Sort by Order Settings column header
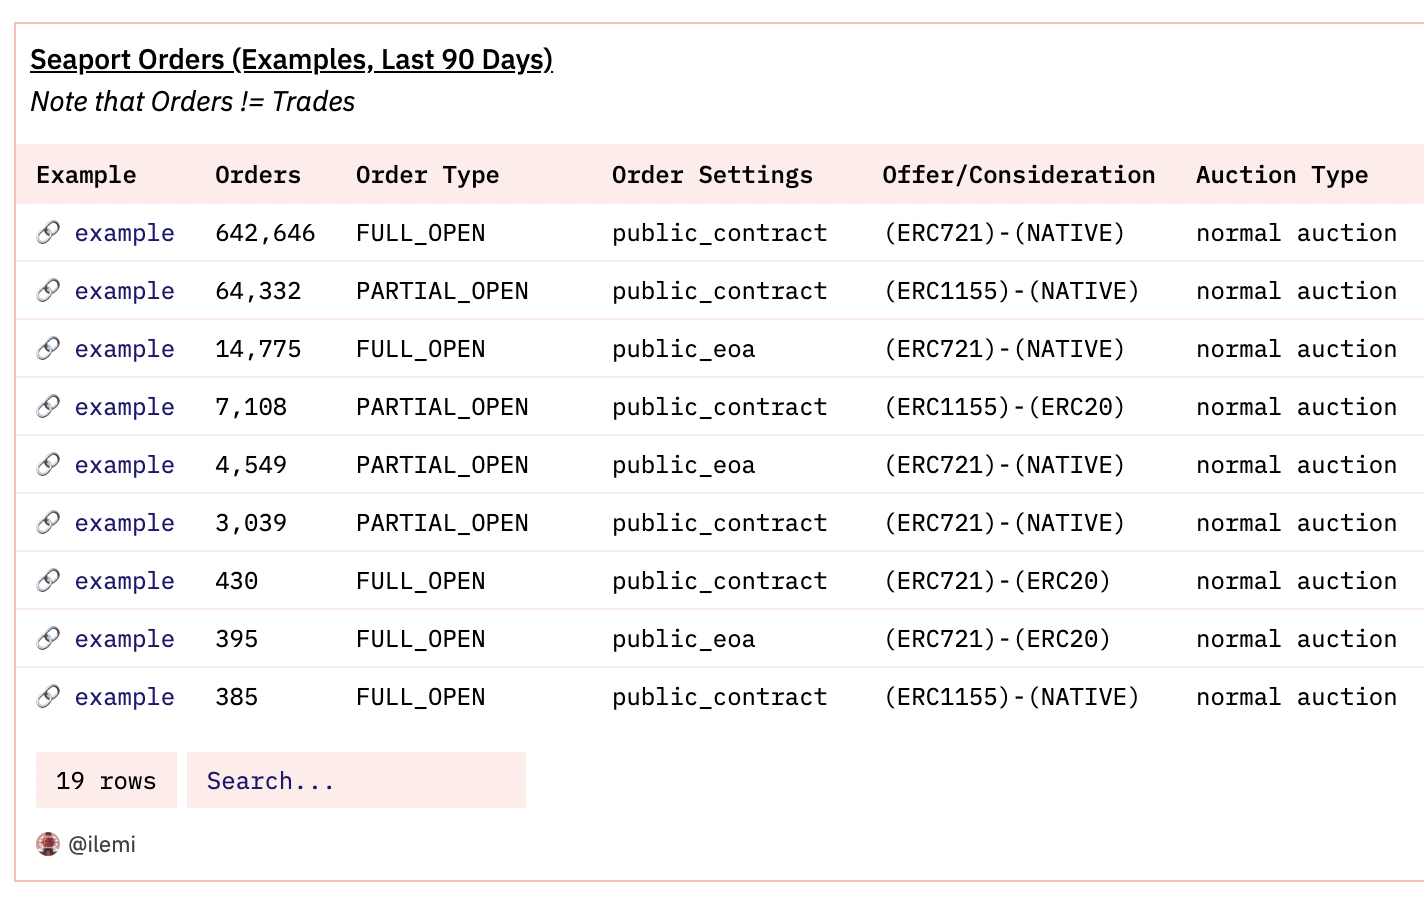Screen dimensions: 1424x902 coord(712,175)
